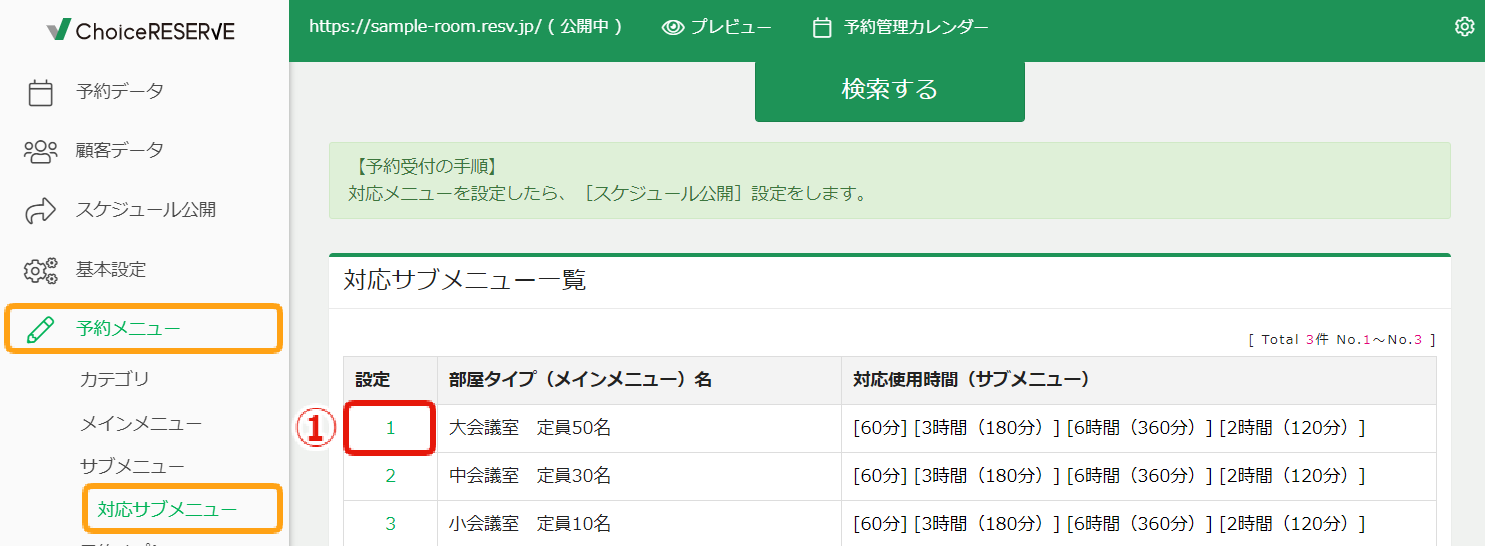Click the 【予約受付の手順】 notice text
This screenshot has height=546, width=1485.
426,167
